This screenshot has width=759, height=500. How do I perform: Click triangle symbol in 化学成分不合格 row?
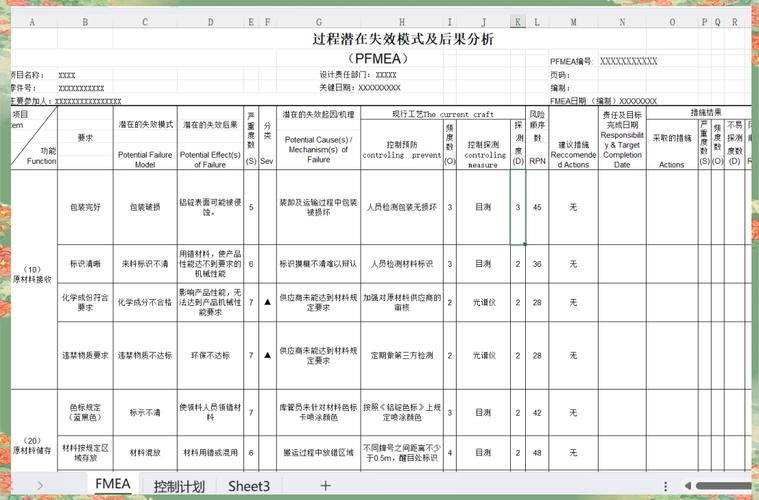(267, 302)
